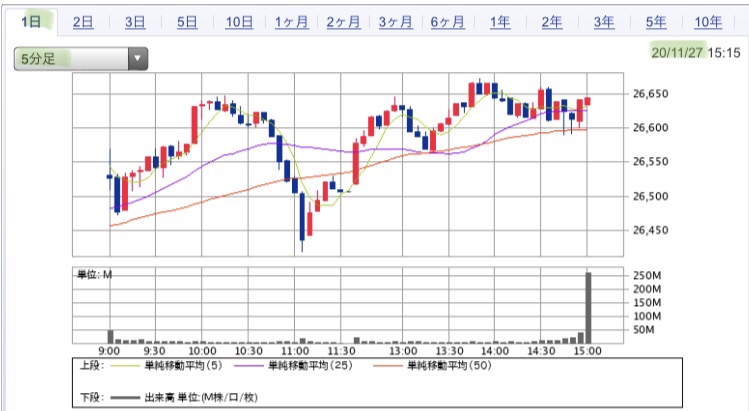Select the 5日 range tab
The height and width of the screenshot is (411, 749).
click(x=187, y=22)
